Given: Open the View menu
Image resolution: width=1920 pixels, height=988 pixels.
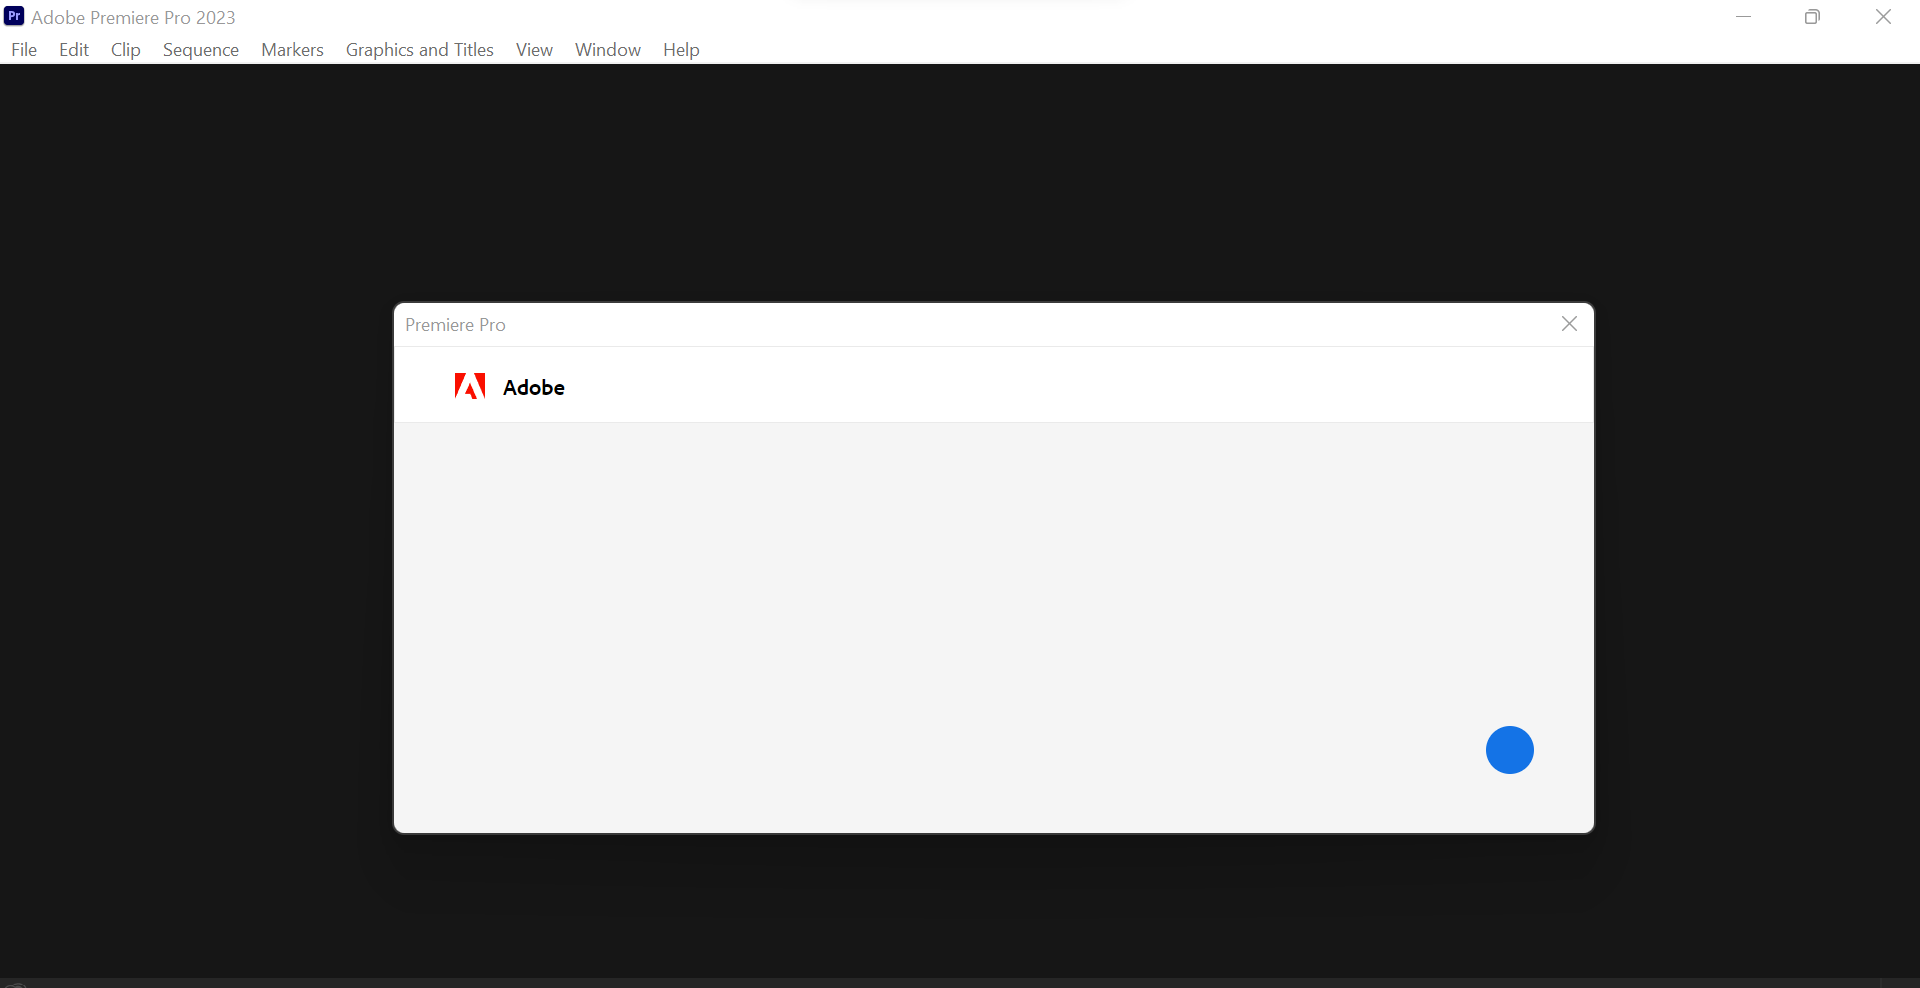Looking at the screenshot, I should pyautogui.click(x=533, y=50).
